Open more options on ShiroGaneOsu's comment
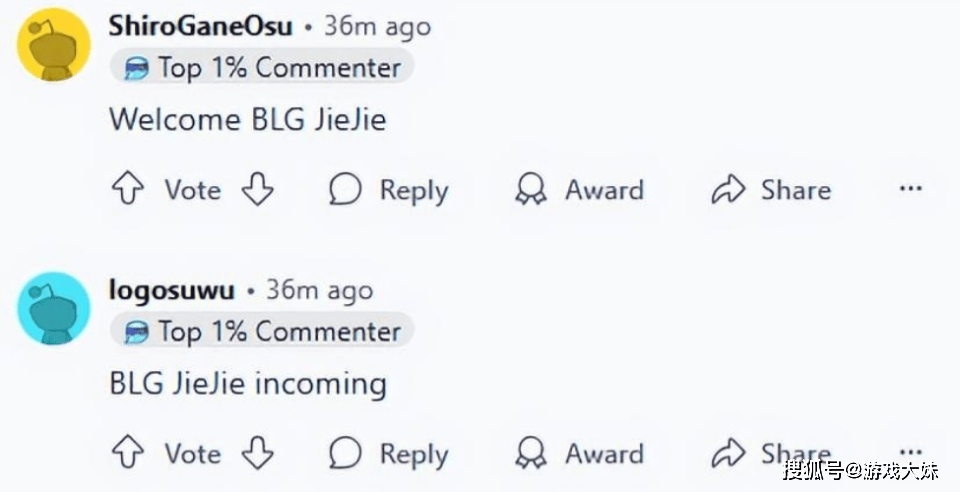This screenshot has height=492, width=960. (x=910, y=188)
